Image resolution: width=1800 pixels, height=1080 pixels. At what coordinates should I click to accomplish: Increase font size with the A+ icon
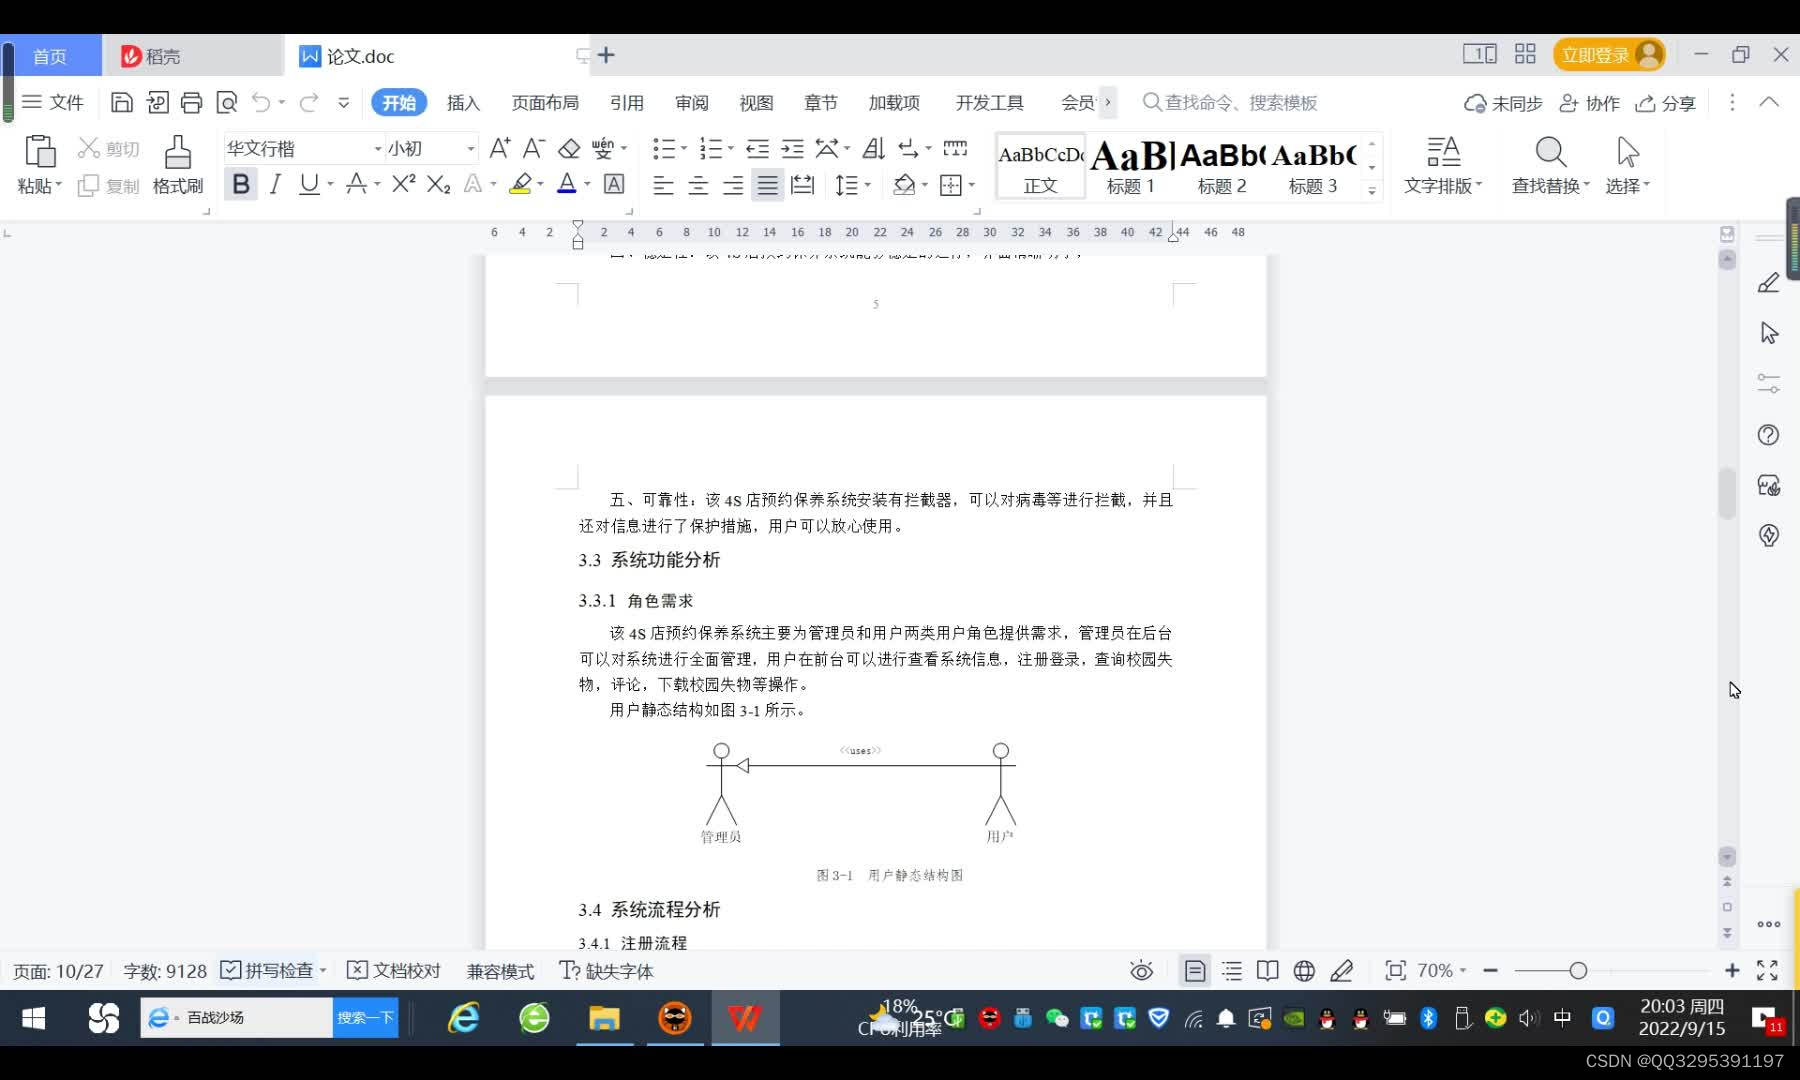500,148
